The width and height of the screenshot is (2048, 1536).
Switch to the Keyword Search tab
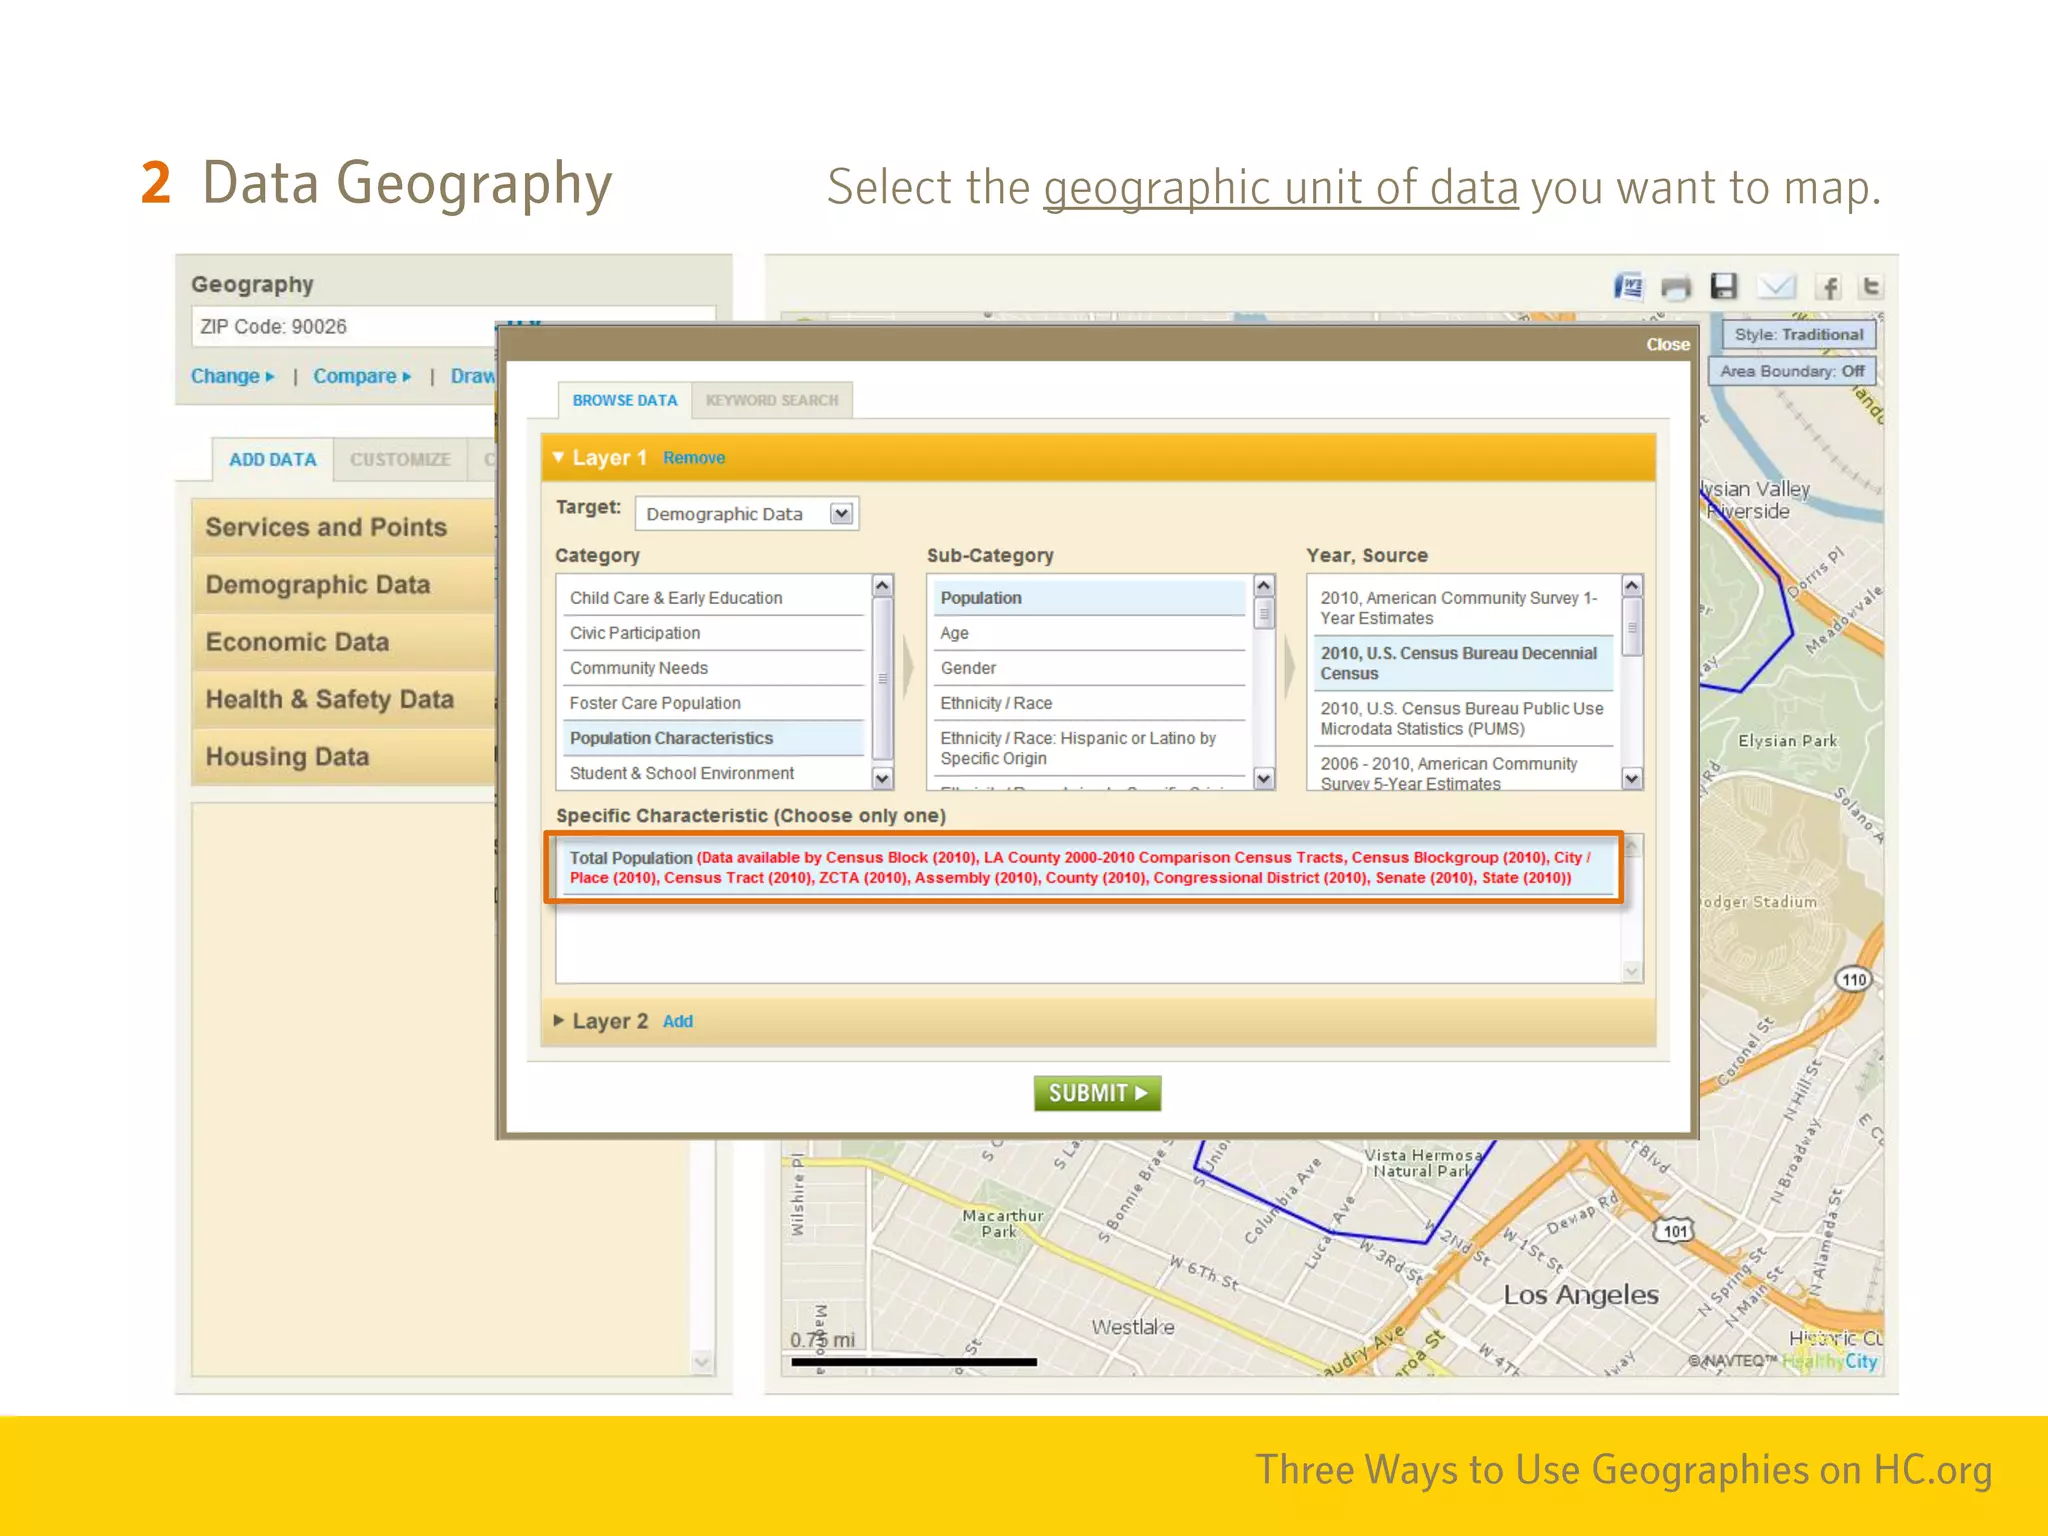(x=771, y=400)
